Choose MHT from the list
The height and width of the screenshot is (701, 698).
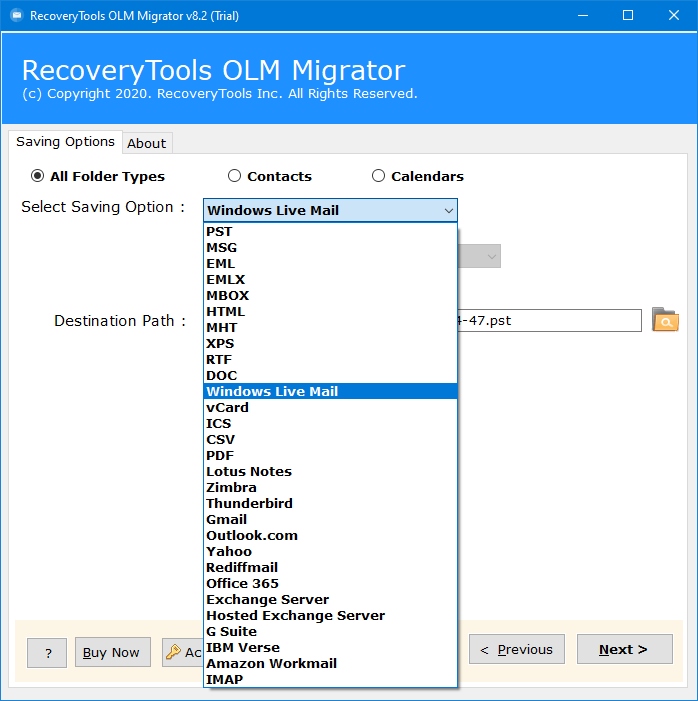click(x=330, y=328)
